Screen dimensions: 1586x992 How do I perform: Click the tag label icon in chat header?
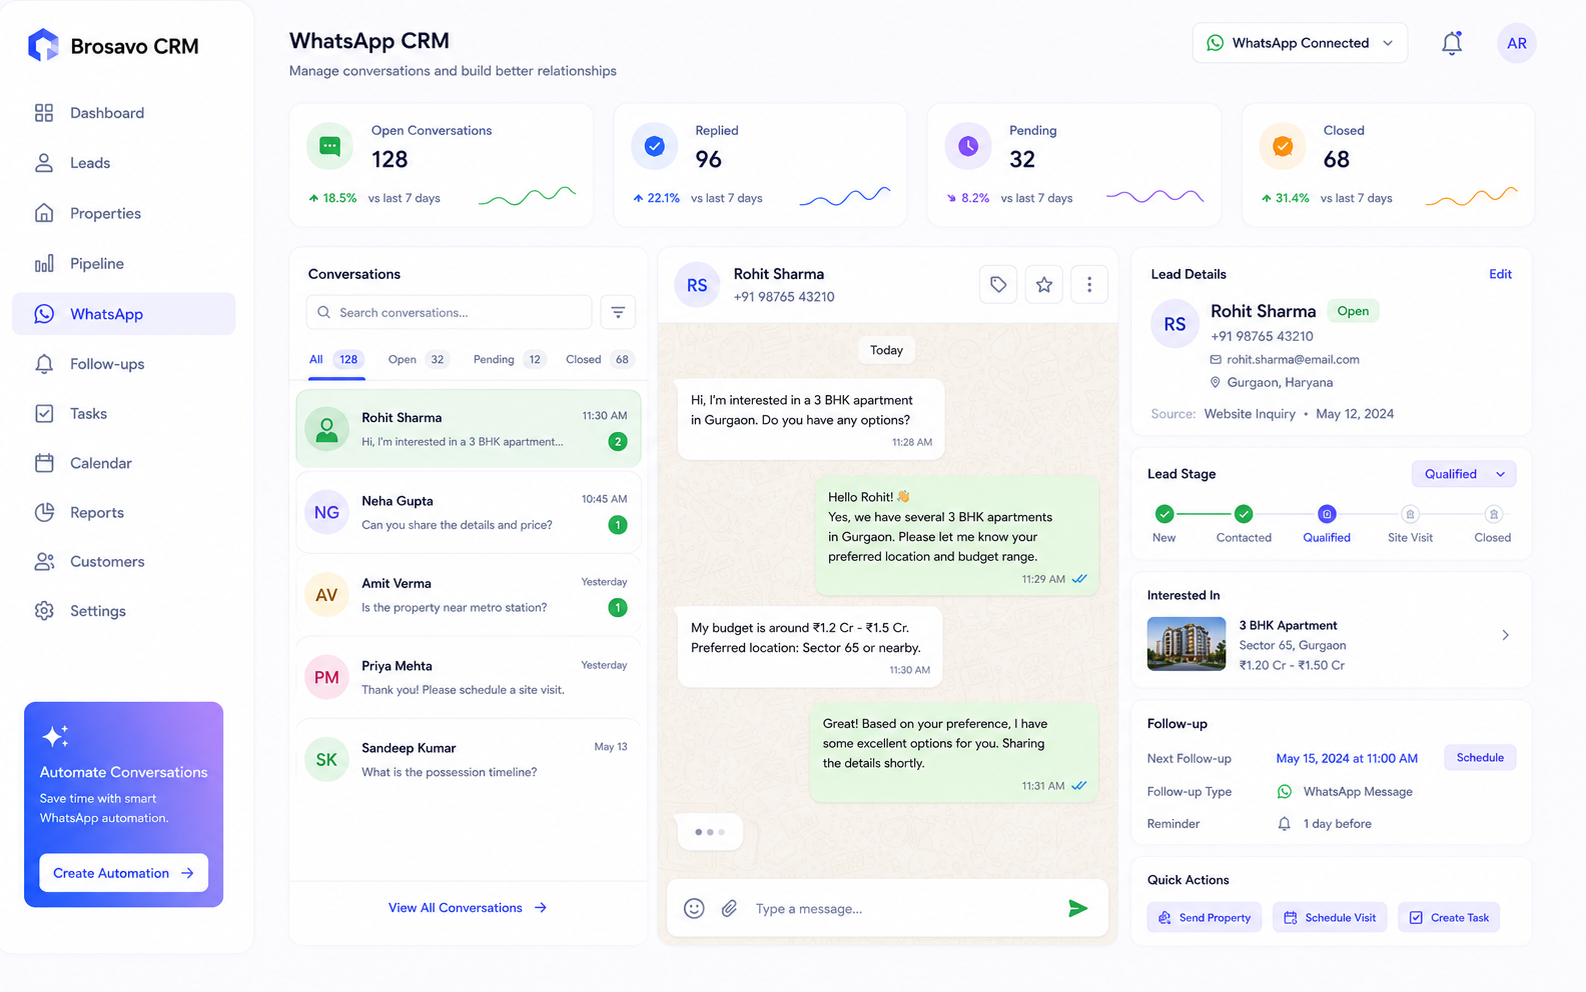998,285
